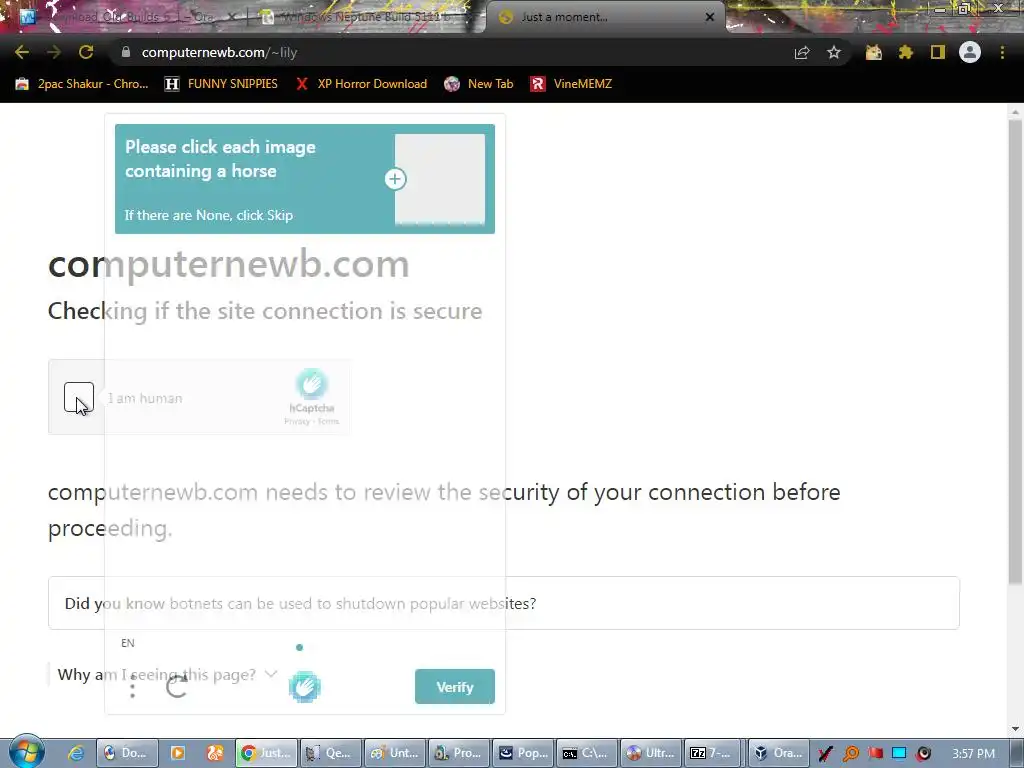
Task: Go back with the browser back arrow
Action: [x=22, y=52]
